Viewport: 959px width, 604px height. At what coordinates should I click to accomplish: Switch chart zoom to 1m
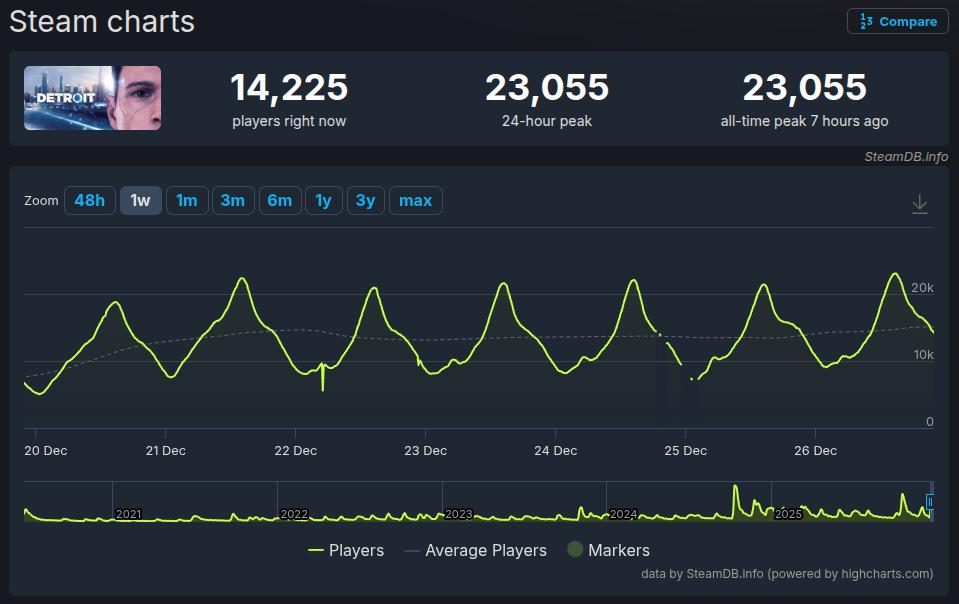click(x=187, y=200)
